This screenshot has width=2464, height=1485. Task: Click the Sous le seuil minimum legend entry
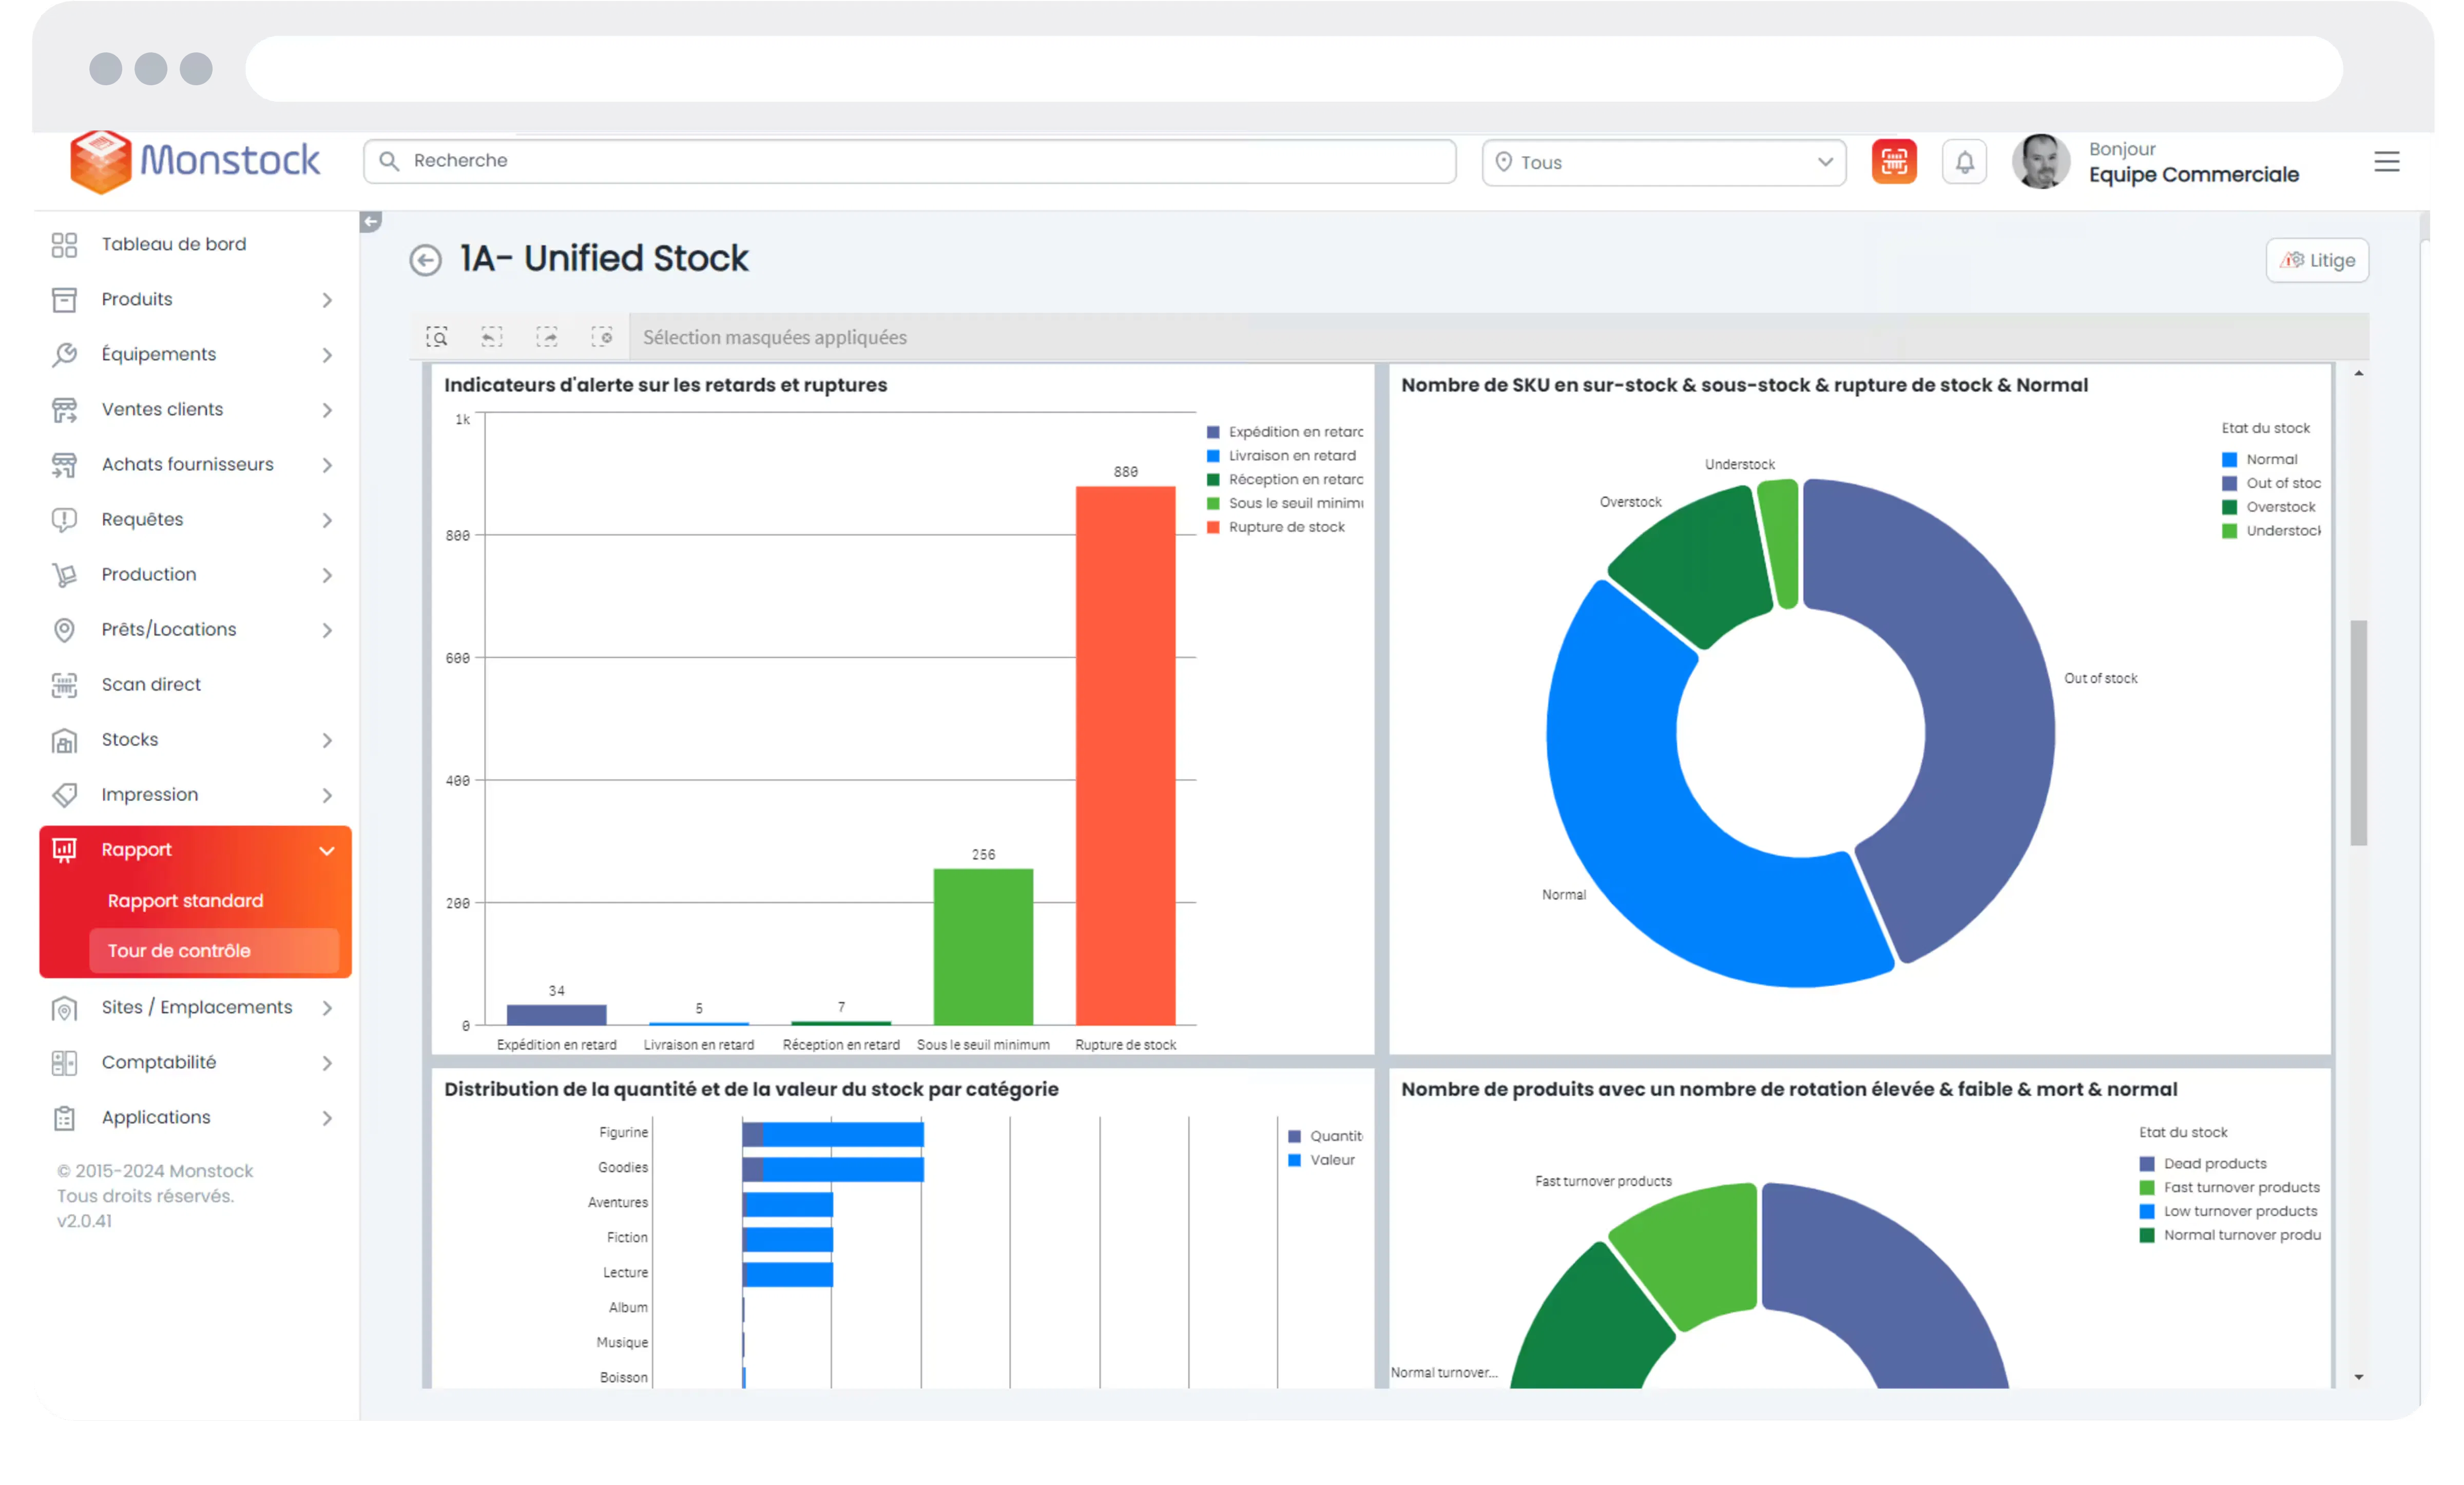click(1285, 503)
